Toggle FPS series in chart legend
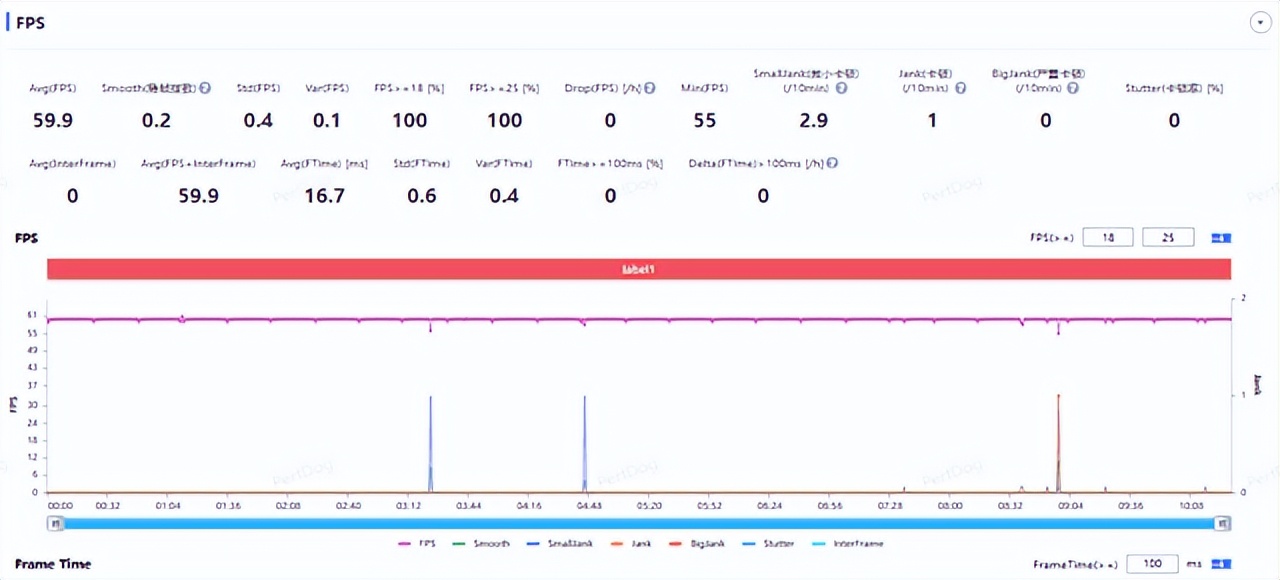The height and width of the screenshot is (580, 1280). pyautogui.click(x=418, y=544)
